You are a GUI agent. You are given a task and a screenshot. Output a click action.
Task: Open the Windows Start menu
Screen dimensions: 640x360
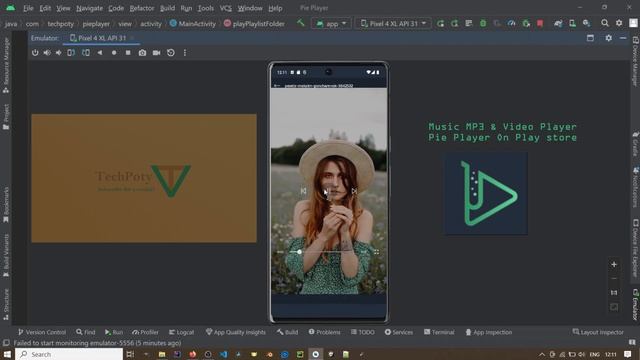coord(7,354)
